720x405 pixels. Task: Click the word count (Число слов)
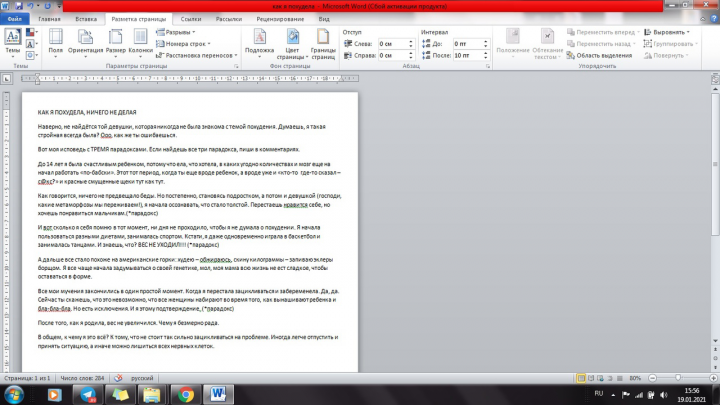point(82,378)
